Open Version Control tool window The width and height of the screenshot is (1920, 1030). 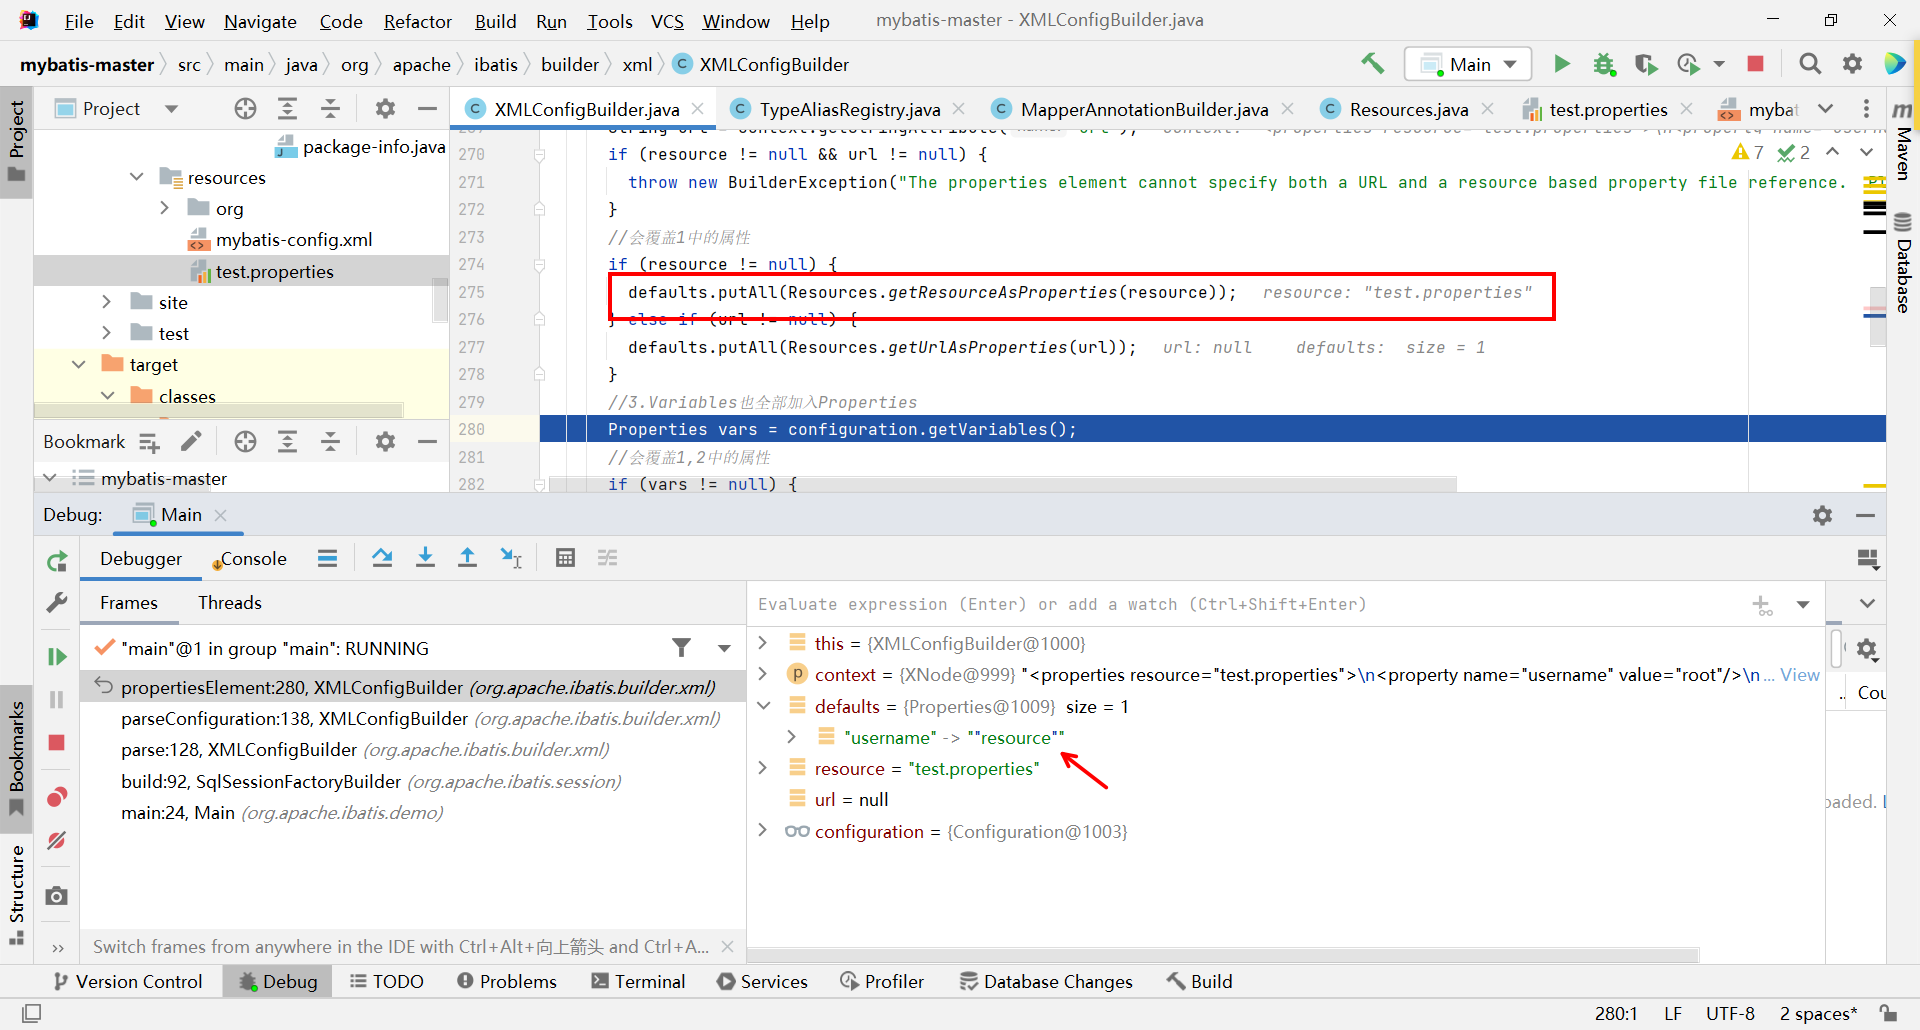tap(128, 981)
